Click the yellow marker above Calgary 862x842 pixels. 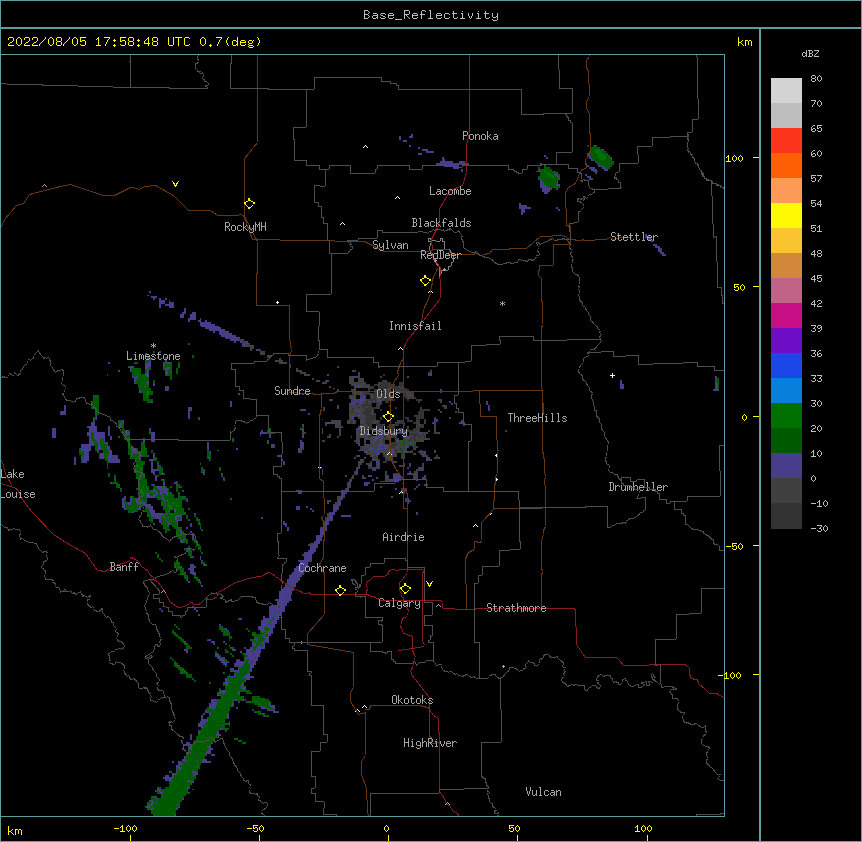click(x=405, y=589)
